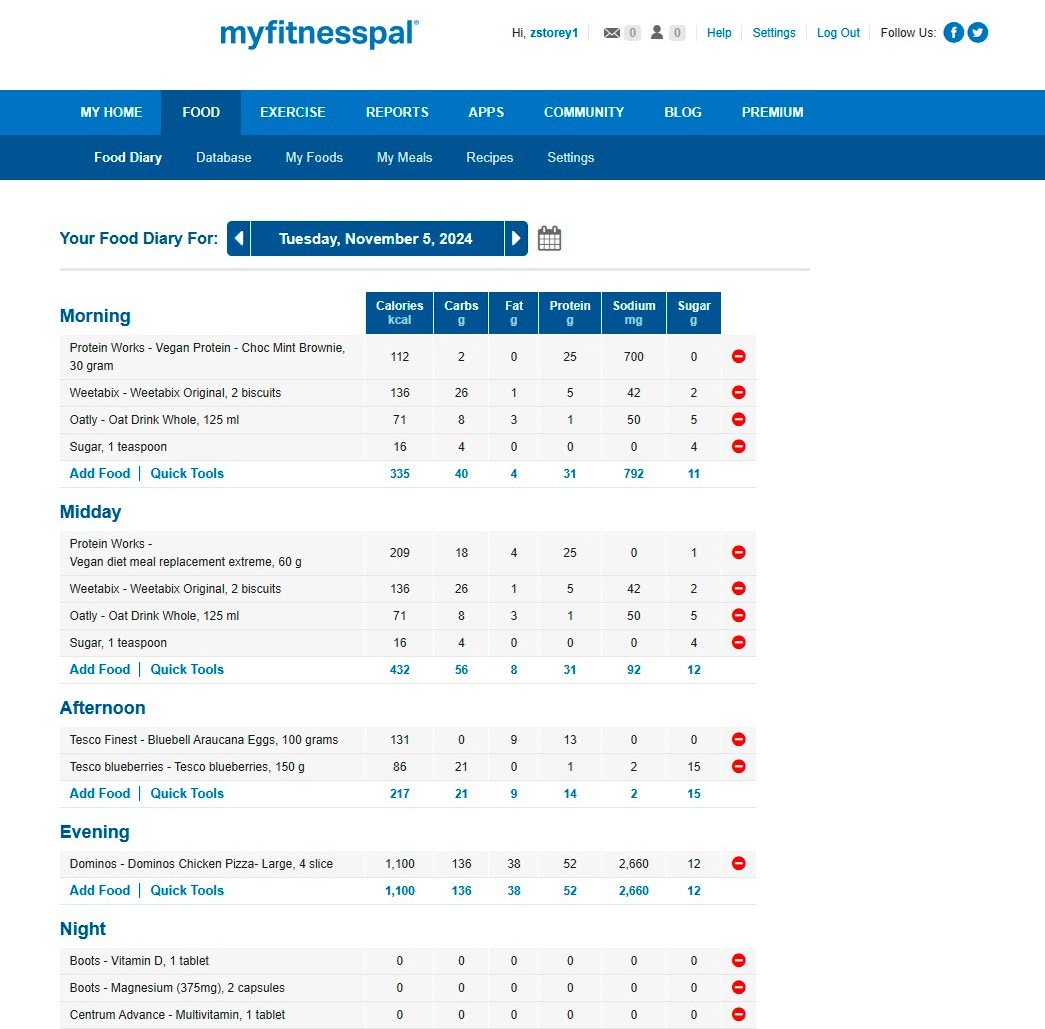Image resolution: width=1045 pixels, height=1029 pixels.
Task: Click the Sugar g column header
Action: pos(694,313)
